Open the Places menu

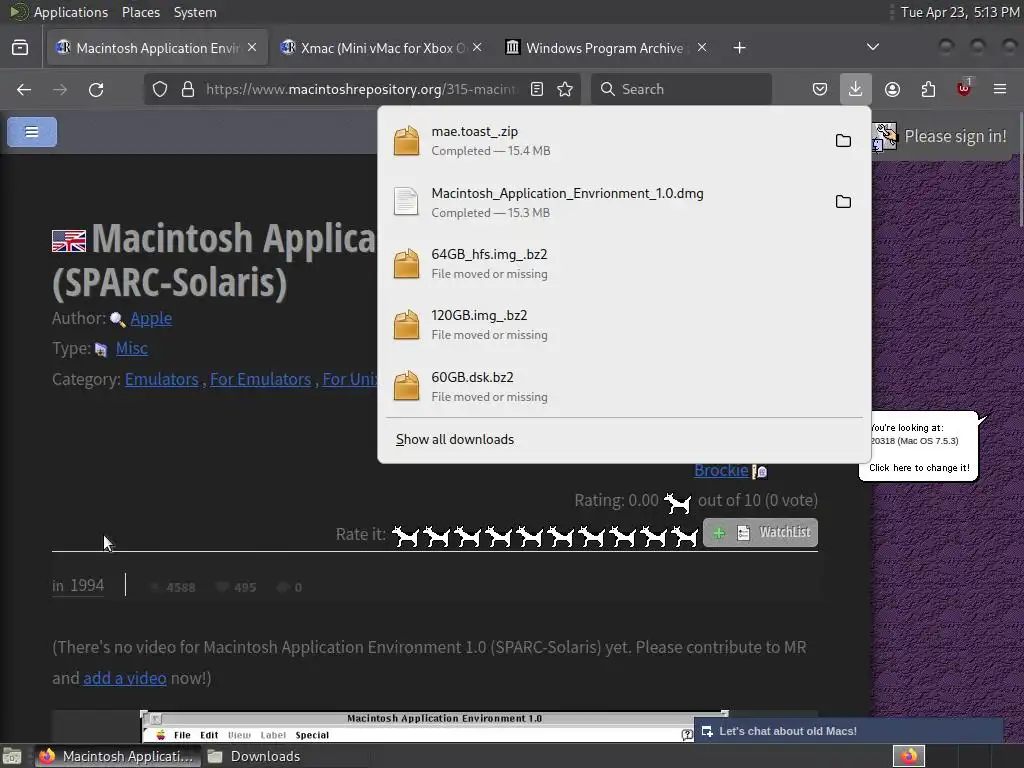coord(140,12)
